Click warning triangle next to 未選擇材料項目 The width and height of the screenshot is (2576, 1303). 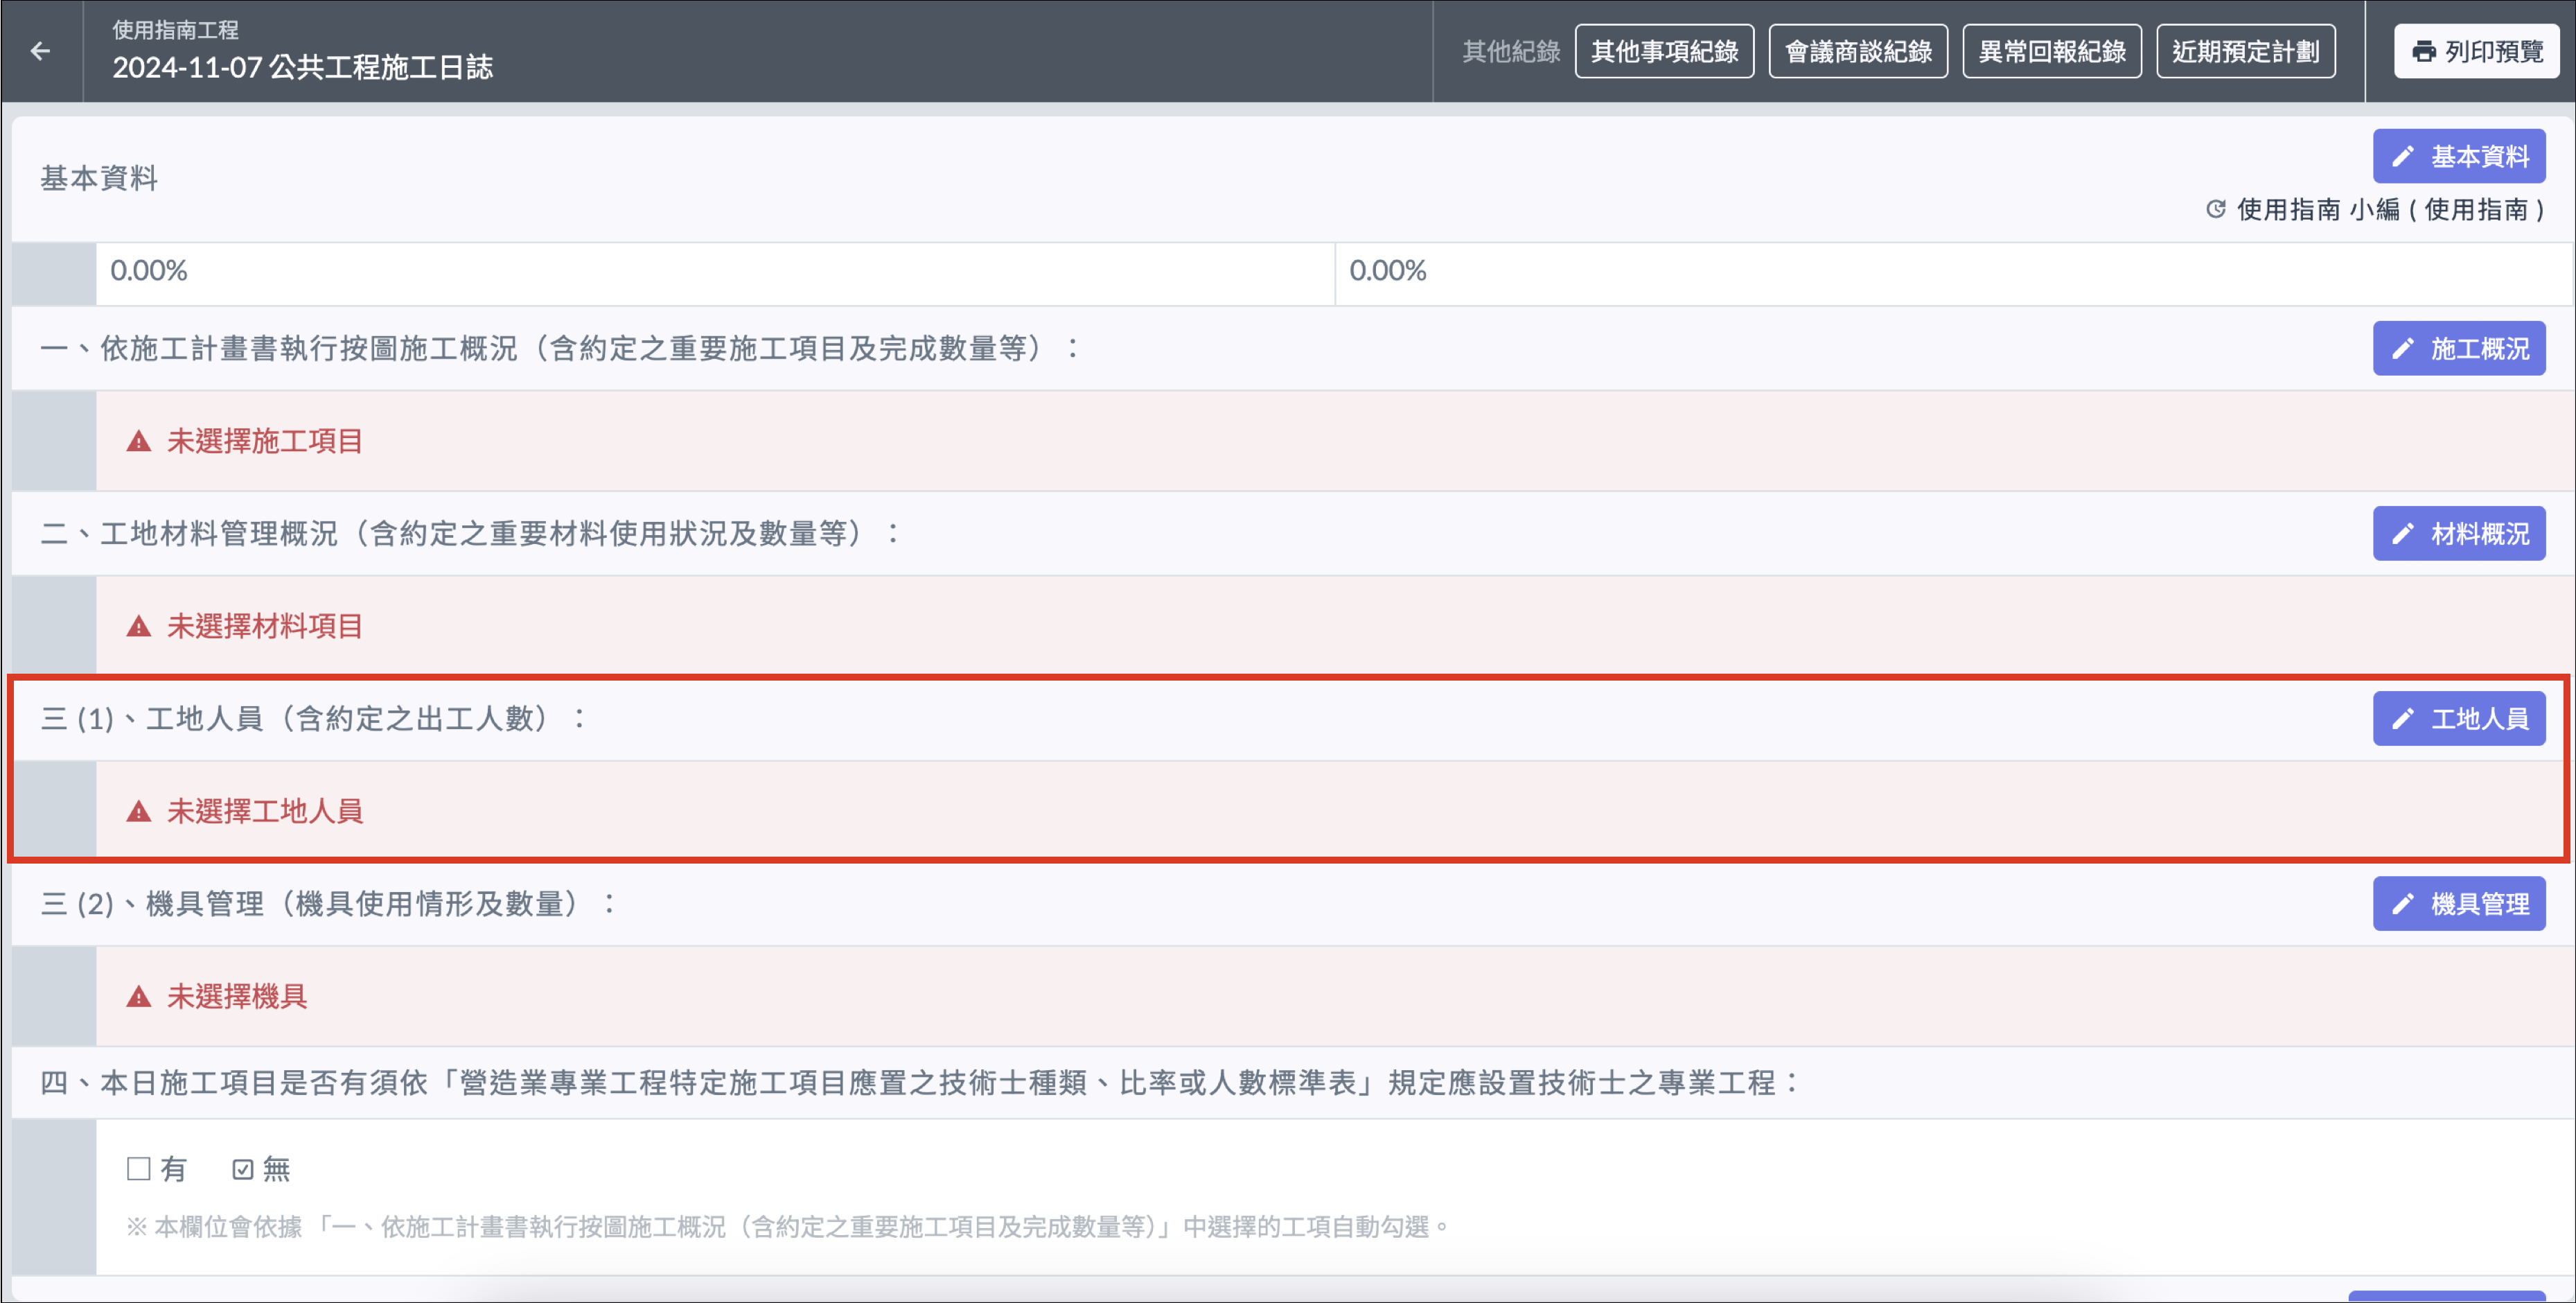[139, 627]
